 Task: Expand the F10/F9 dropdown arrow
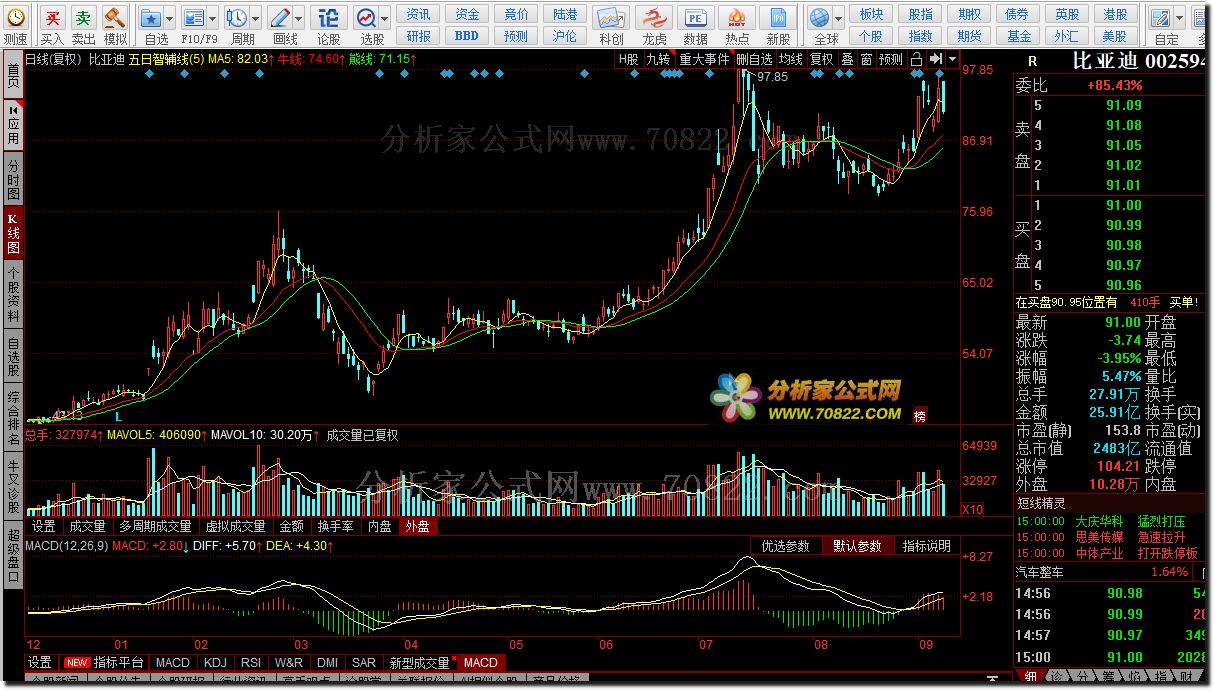tap(212, 19)
